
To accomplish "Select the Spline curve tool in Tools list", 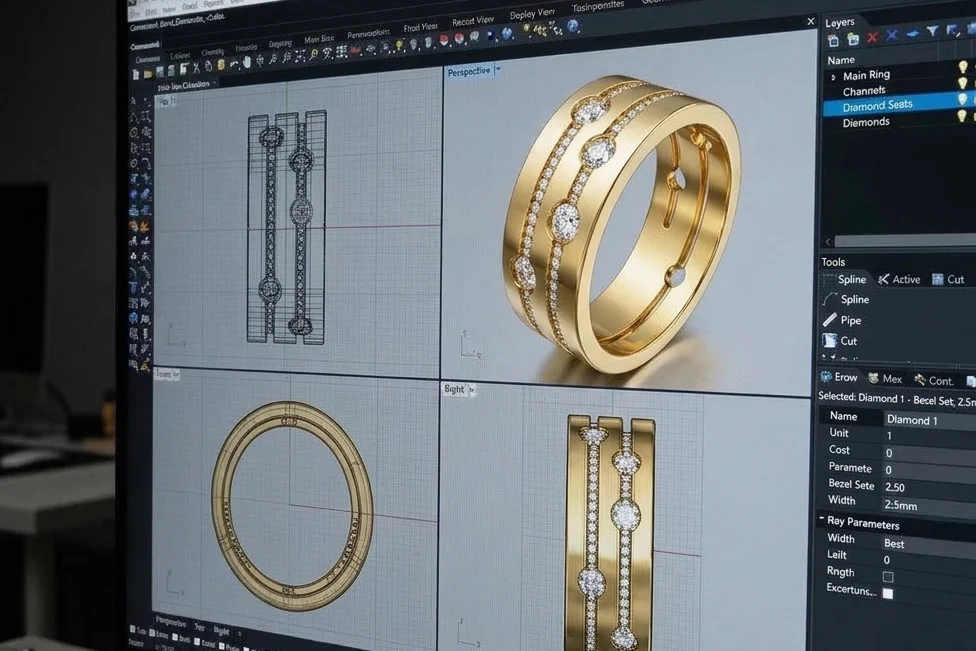I will [847, 299].
